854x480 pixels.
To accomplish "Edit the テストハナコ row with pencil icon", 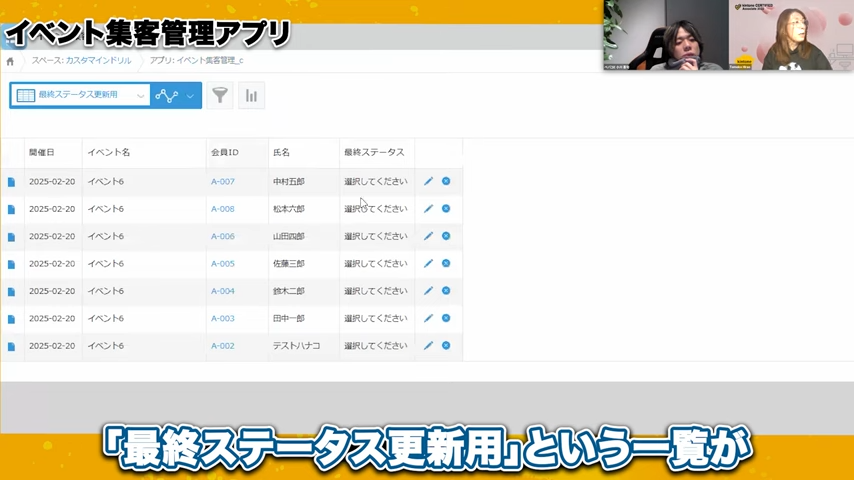I will (429, 345).
